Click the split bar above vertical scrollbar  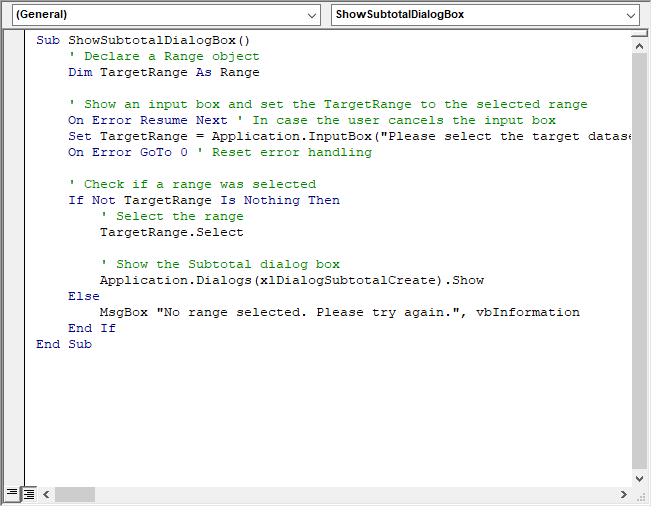[x=640, y=34]
